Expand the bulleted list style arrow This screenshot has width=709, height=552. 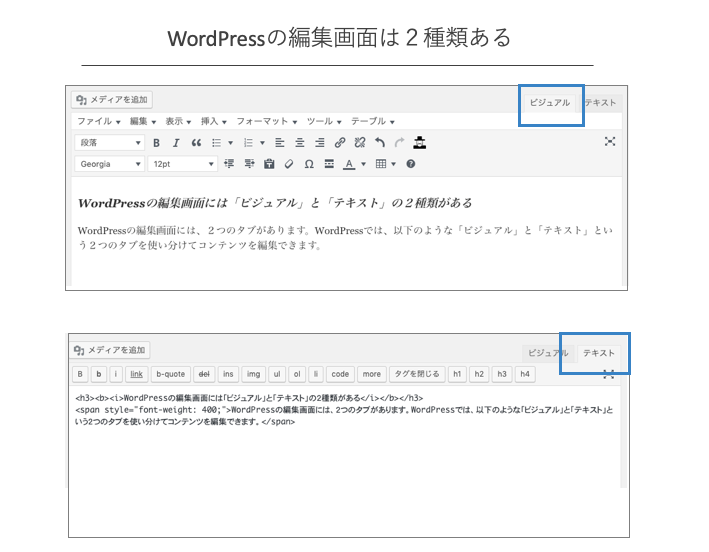point(231,143)
